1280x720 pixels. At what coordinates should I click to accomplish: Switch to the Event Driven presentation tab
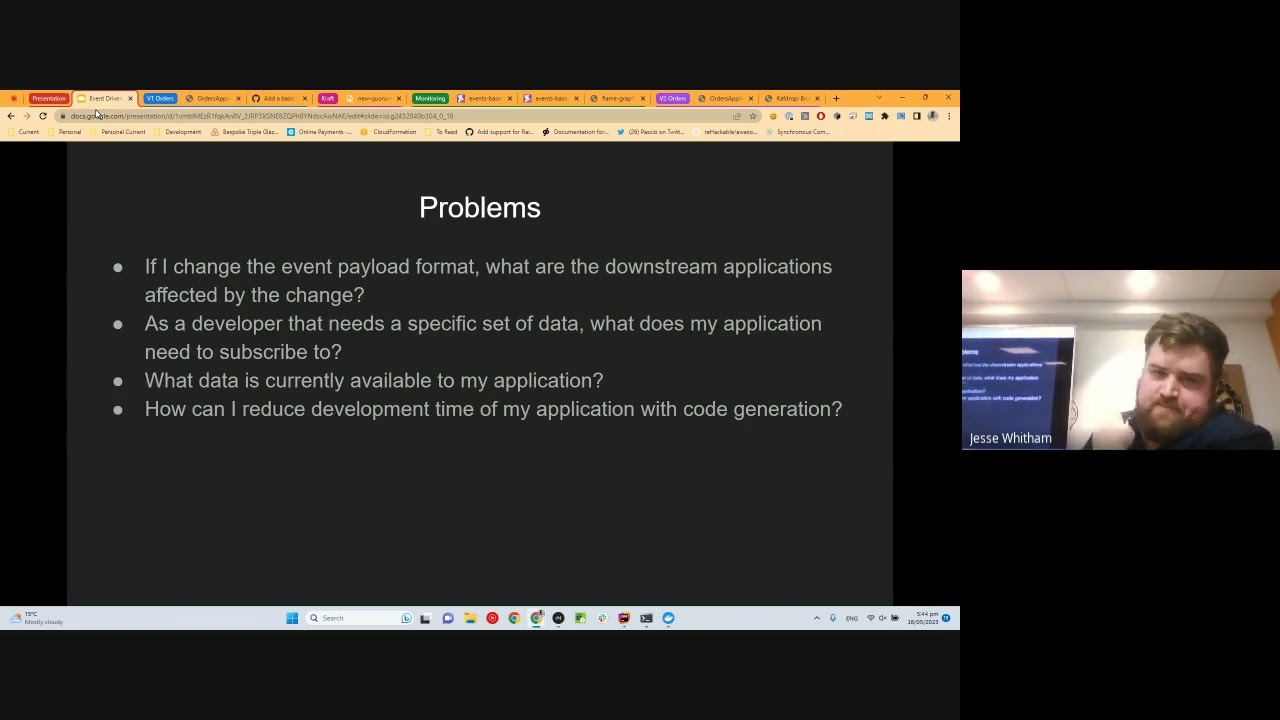click(104, 98)
